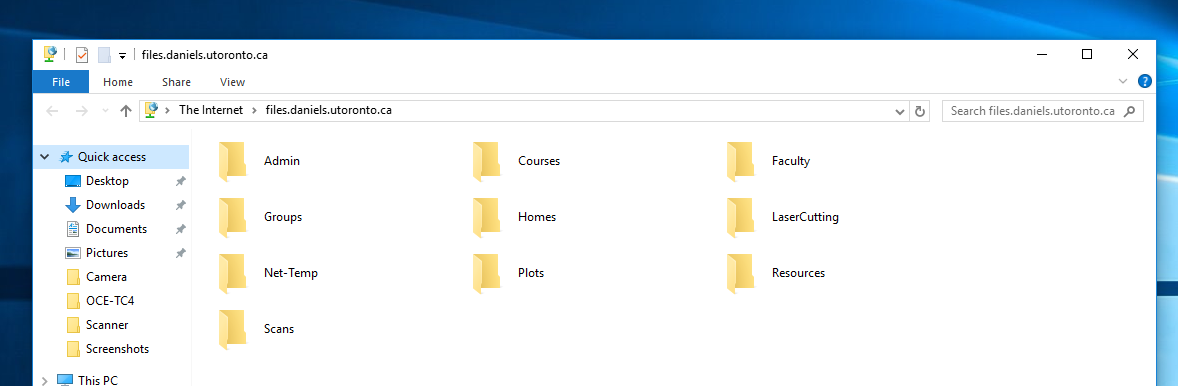Click The Internet breadcrumb in address bar
The width and height of the screenshot is (1178, 386).
point(211,110)
